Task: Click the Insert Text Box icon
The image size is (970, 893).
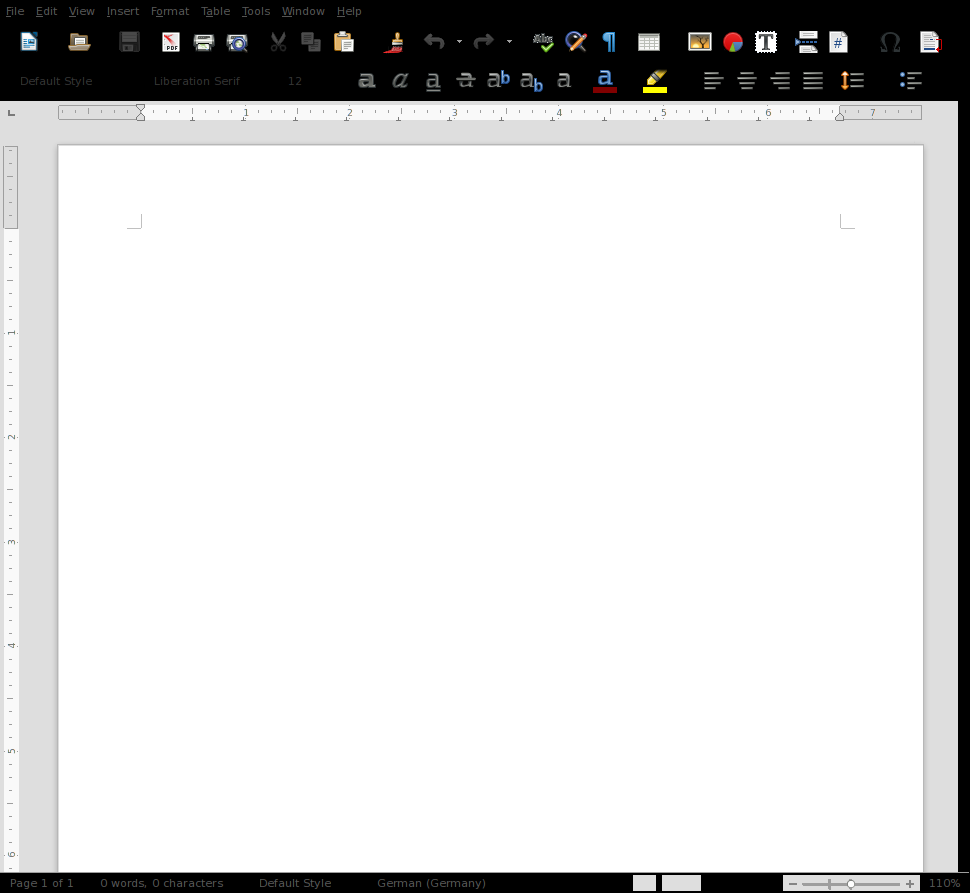Action: pyautogui.click(x=766, y=42)
